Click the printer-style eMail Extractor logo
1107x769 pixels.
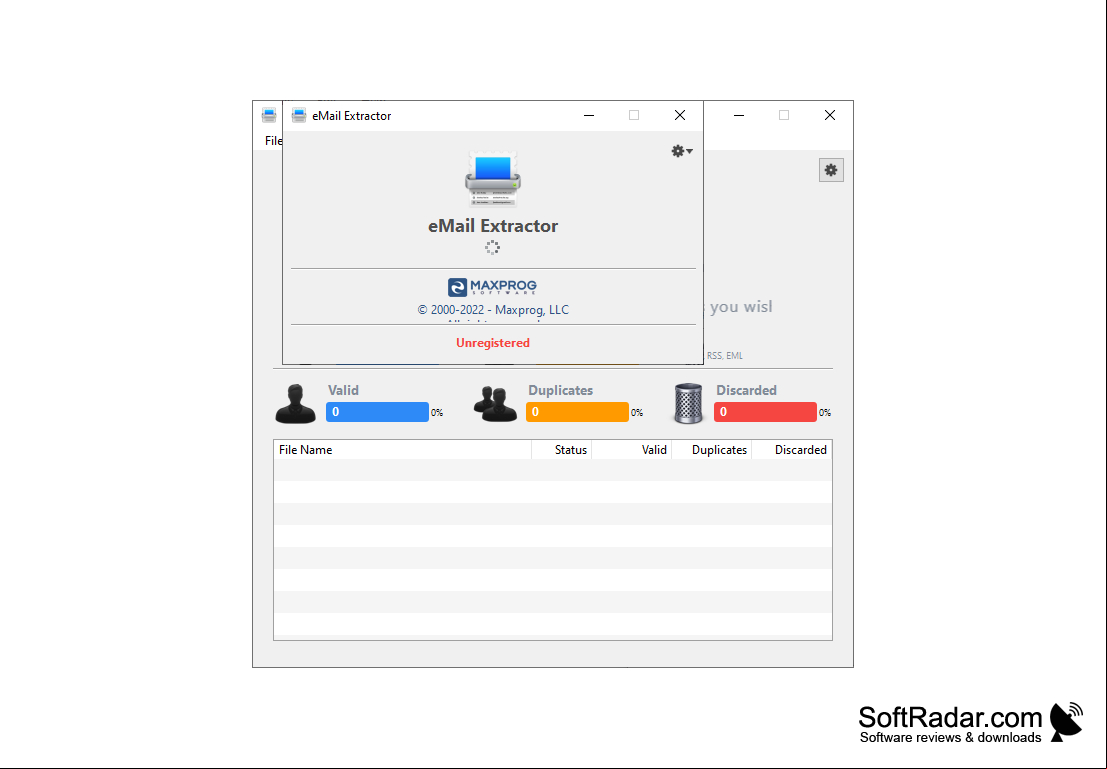(493, 178)
